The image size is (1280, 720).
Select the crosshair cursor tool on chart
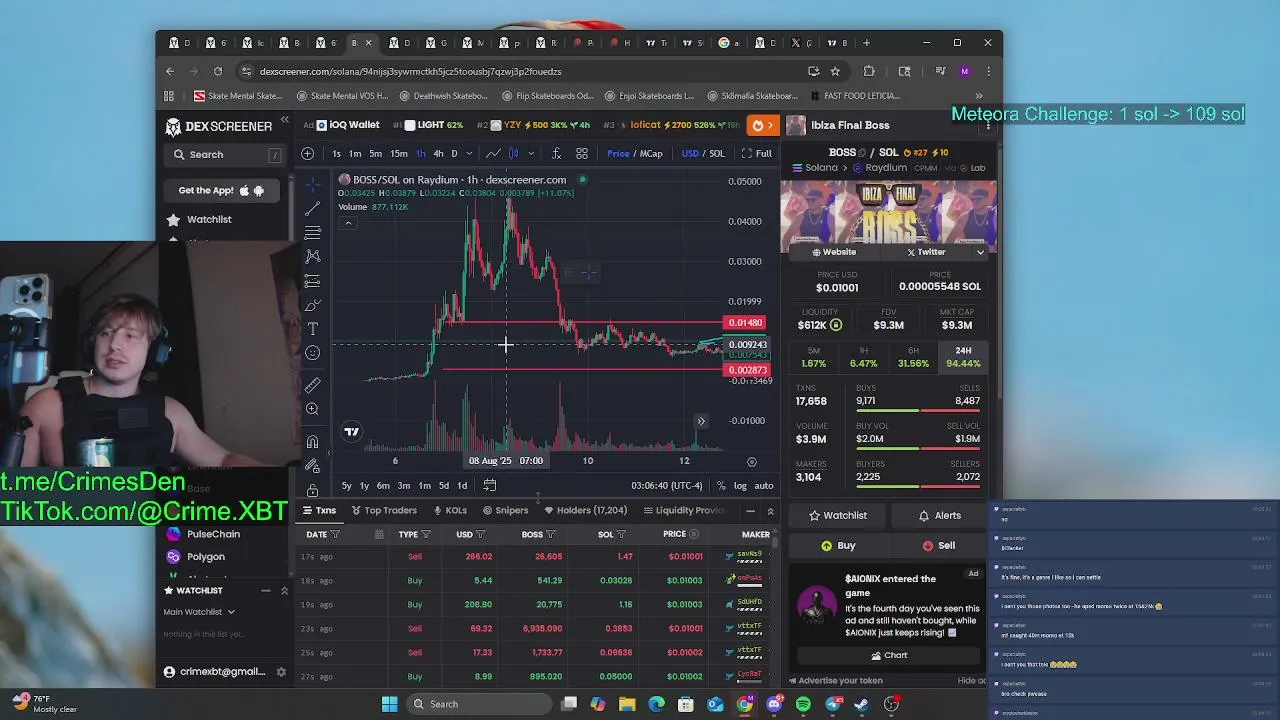pos(313,184)
